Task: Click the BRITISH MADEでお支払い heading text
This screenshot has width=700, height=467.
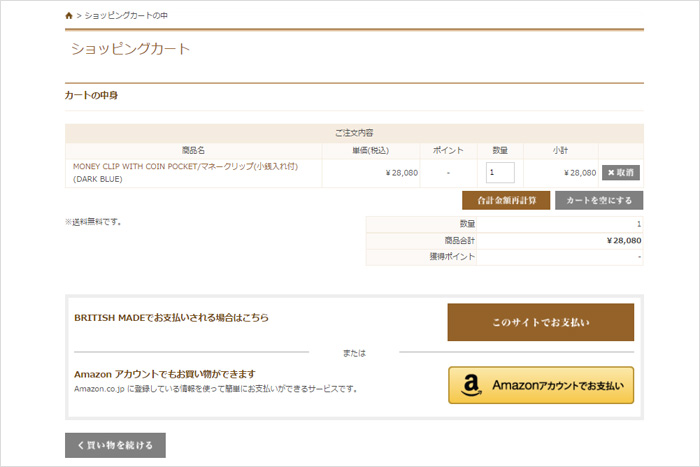Action: pos(171,318)
